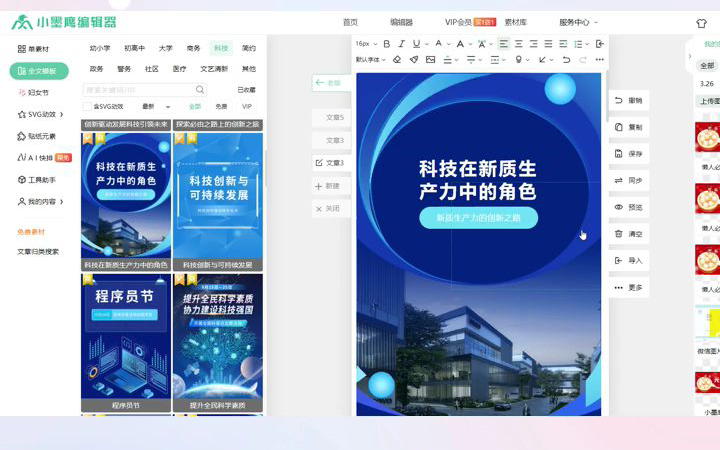The height and width of the screenshot is (450, 720).
Task: Switch to the 商务 category tab
Action: click(193, 48)
